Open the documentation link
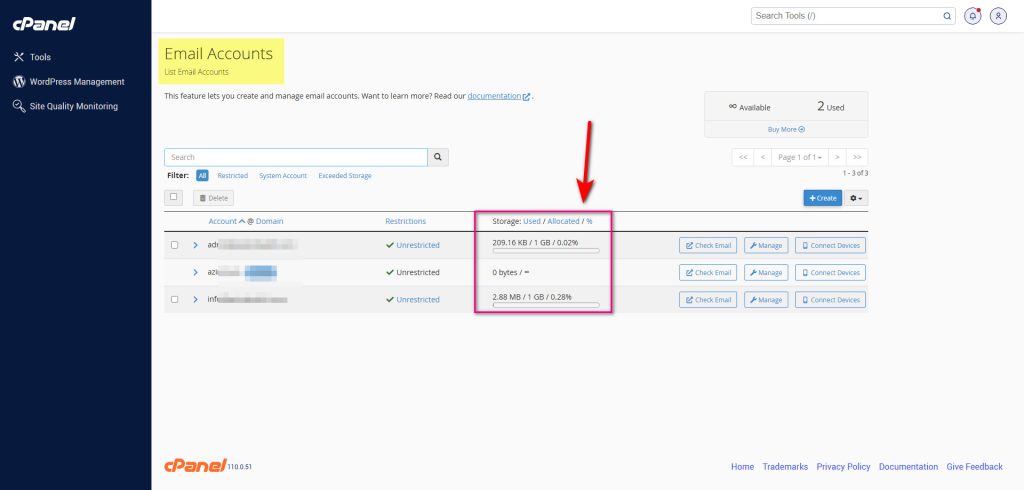Viewport: 1024px width, 490px height. click(x=498, y=95)
